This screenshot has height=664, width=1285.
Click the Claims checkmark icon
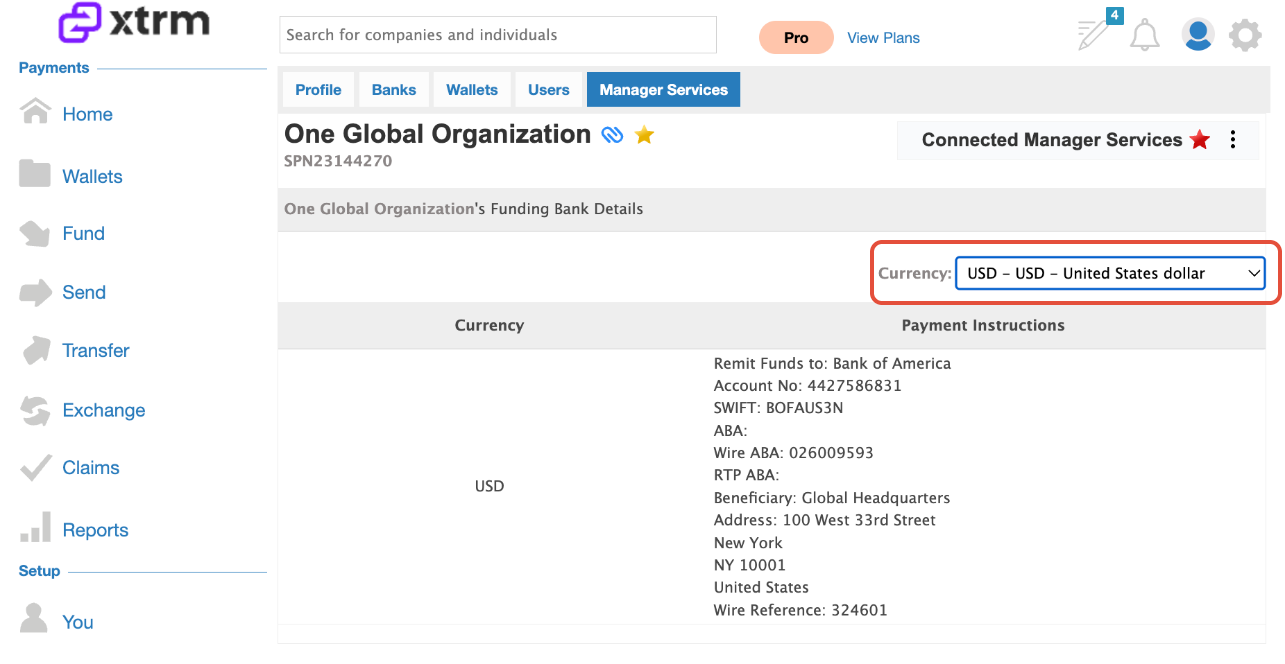click(x=35, y=467)
